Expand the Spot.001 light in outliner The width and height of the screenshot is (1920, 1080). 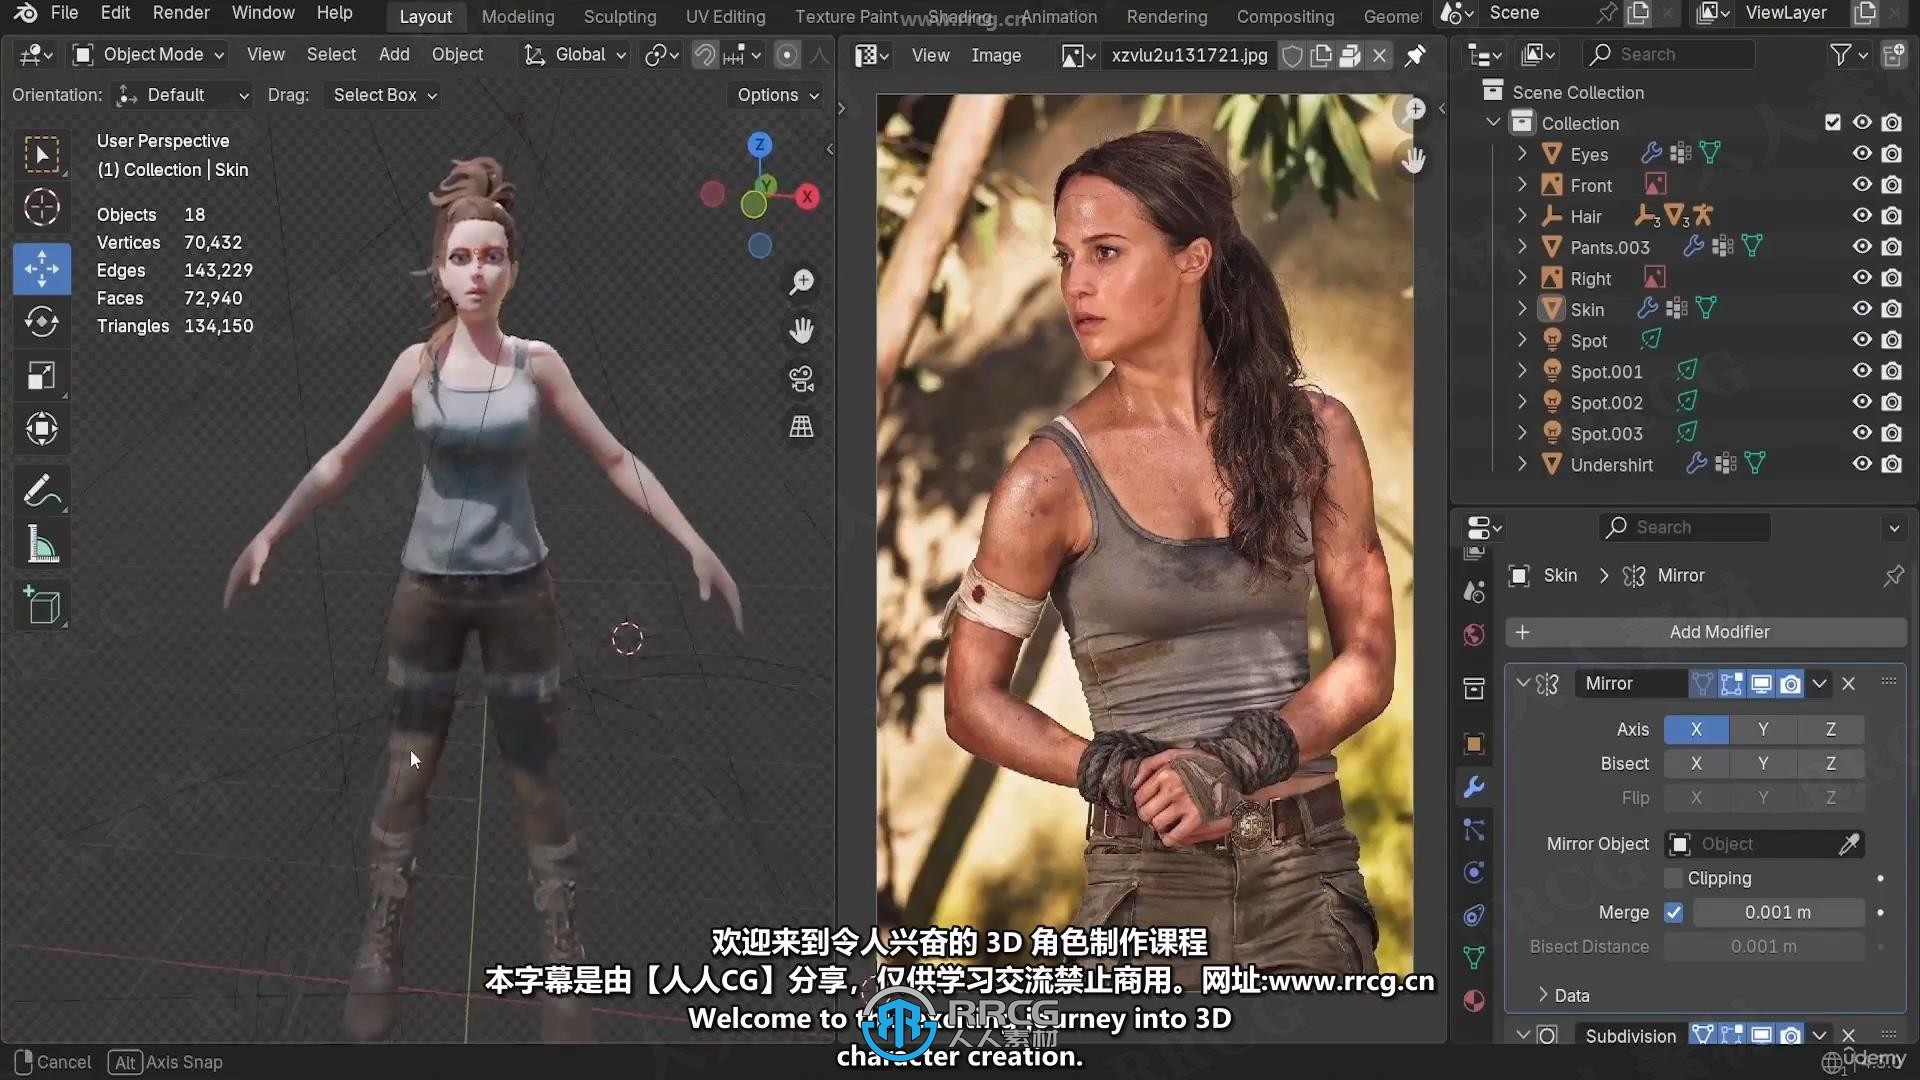click(x=1522, y=371)
